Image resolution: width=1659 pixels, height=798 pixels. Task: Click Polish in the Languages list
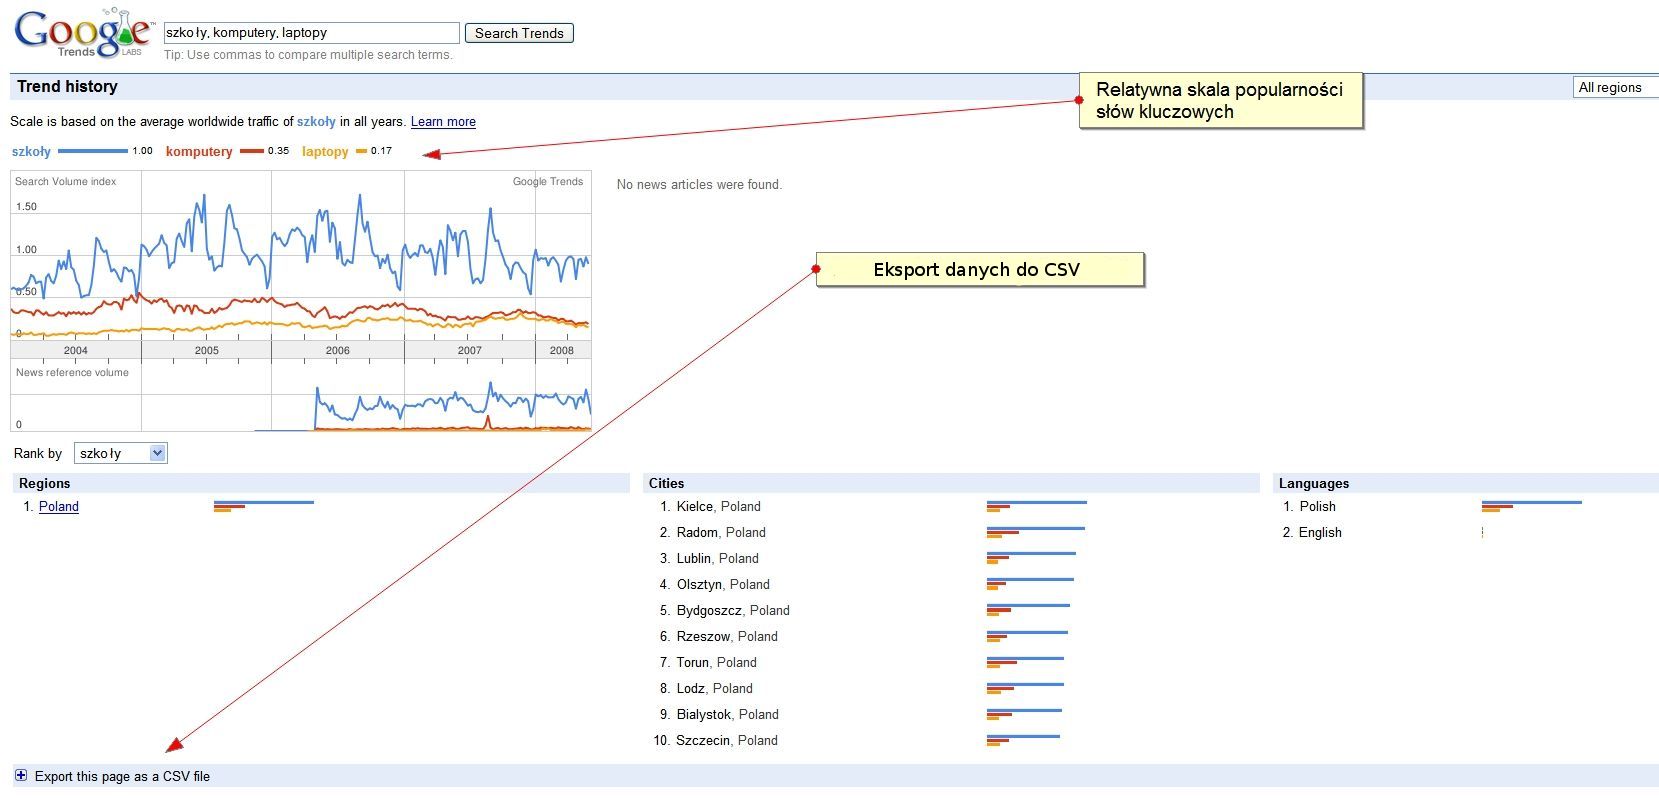(1318, 507)
